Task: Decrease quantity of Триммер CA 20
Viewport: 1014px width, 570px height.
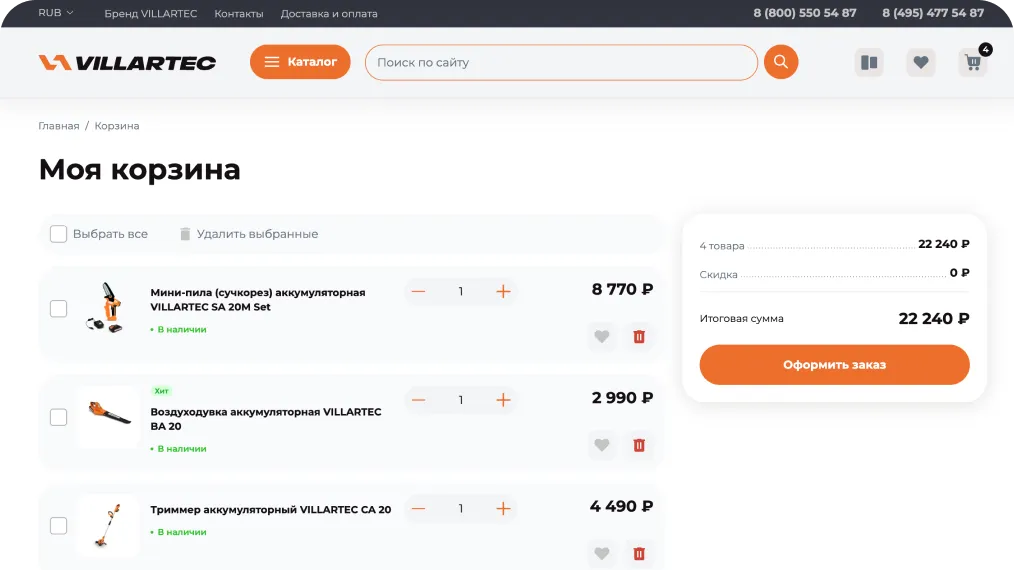Action: coord(418,509)
